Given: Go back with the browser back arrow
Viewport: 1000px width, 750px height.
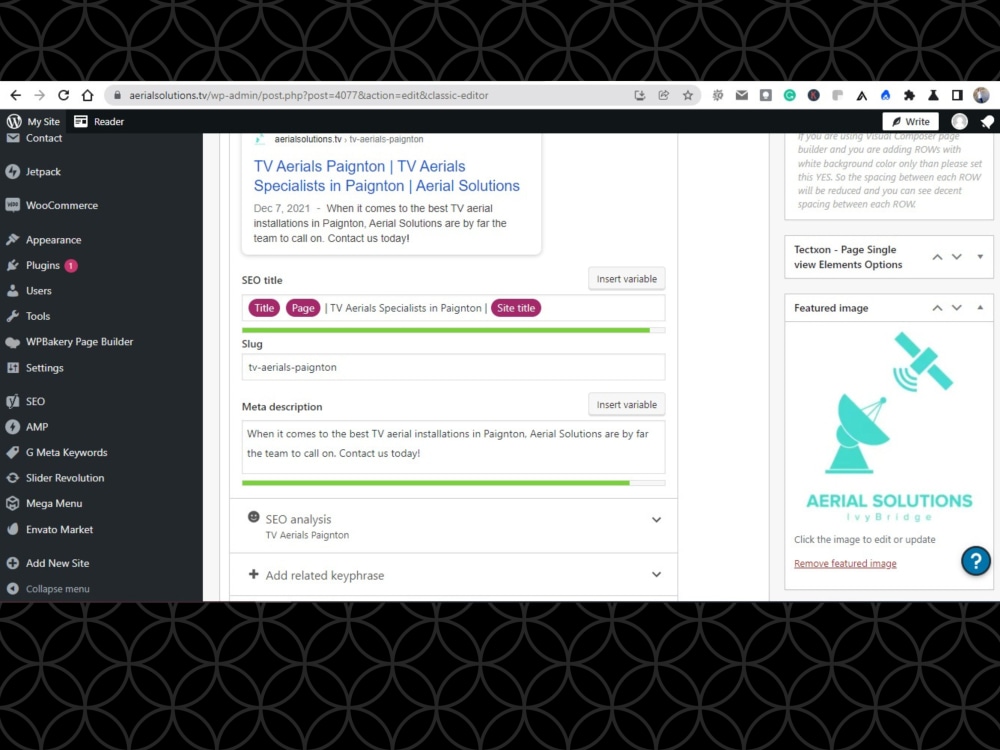Looking at the screenshot, I should pyautogui.click(x=16, y=95).
